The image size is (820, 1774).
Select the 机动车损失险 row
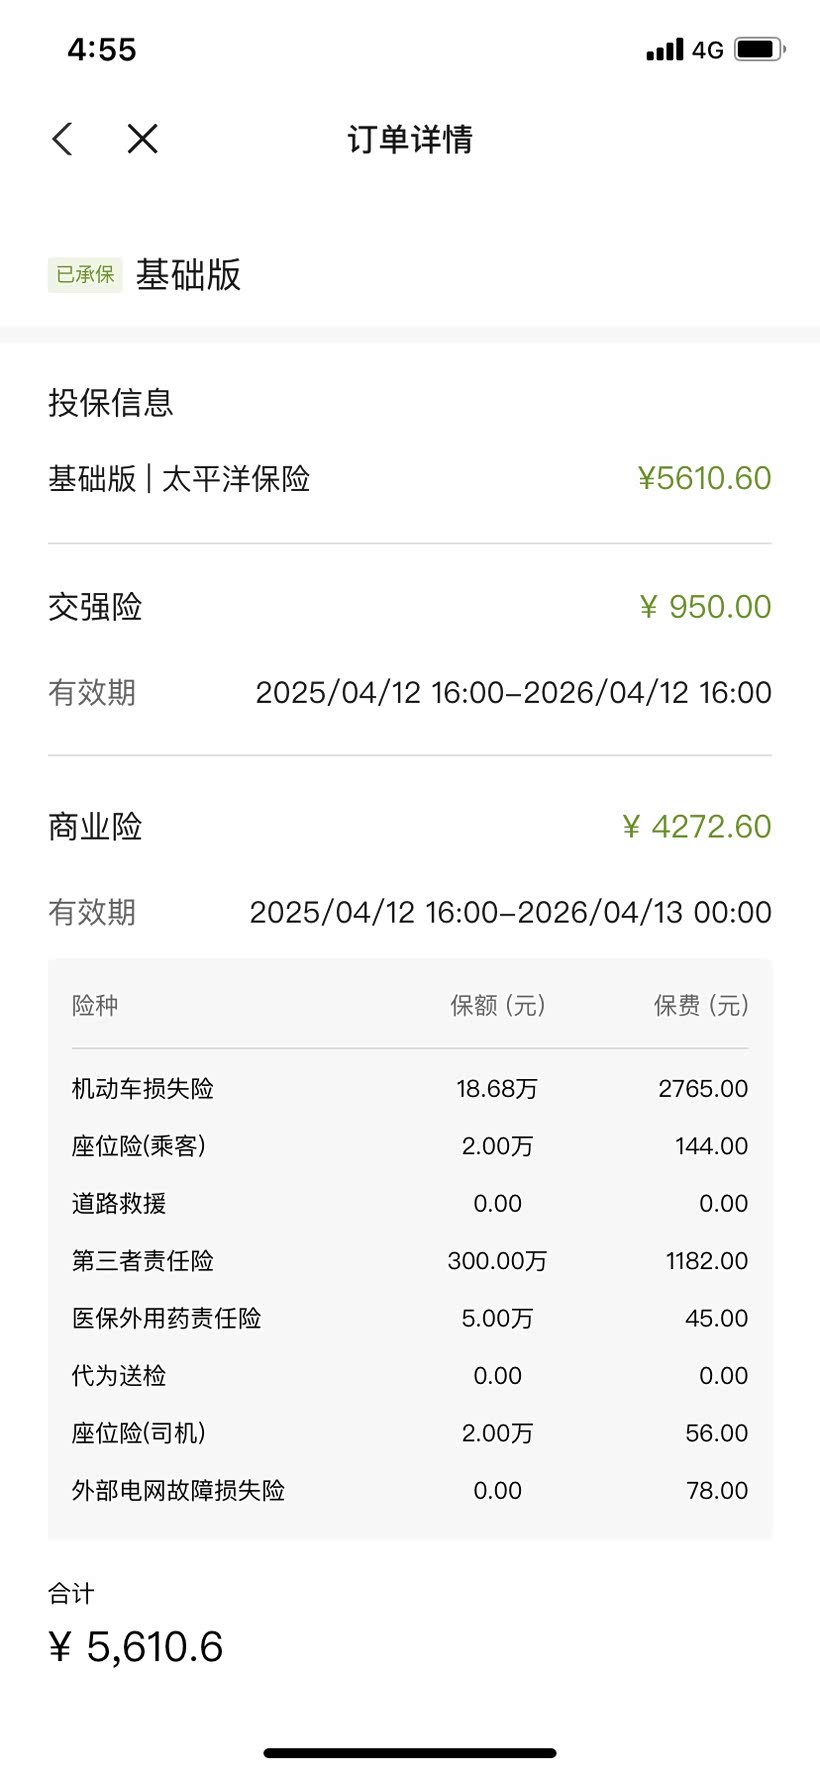click(409, 1088)
